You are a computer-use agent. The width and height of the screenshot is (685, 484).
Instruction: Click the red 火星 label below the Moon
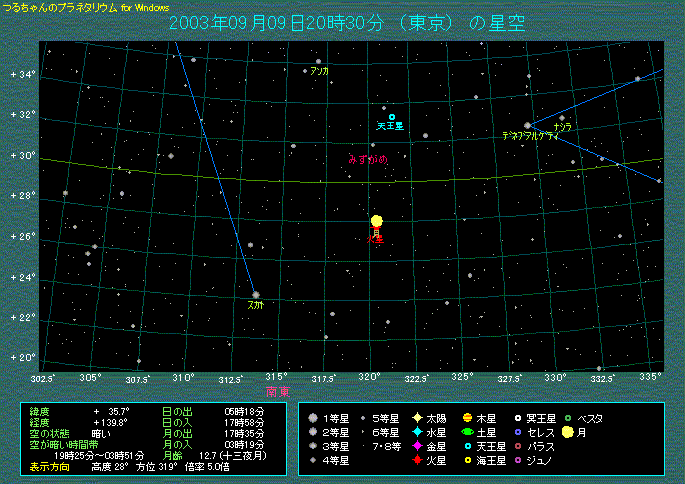[x=376, y=240]
